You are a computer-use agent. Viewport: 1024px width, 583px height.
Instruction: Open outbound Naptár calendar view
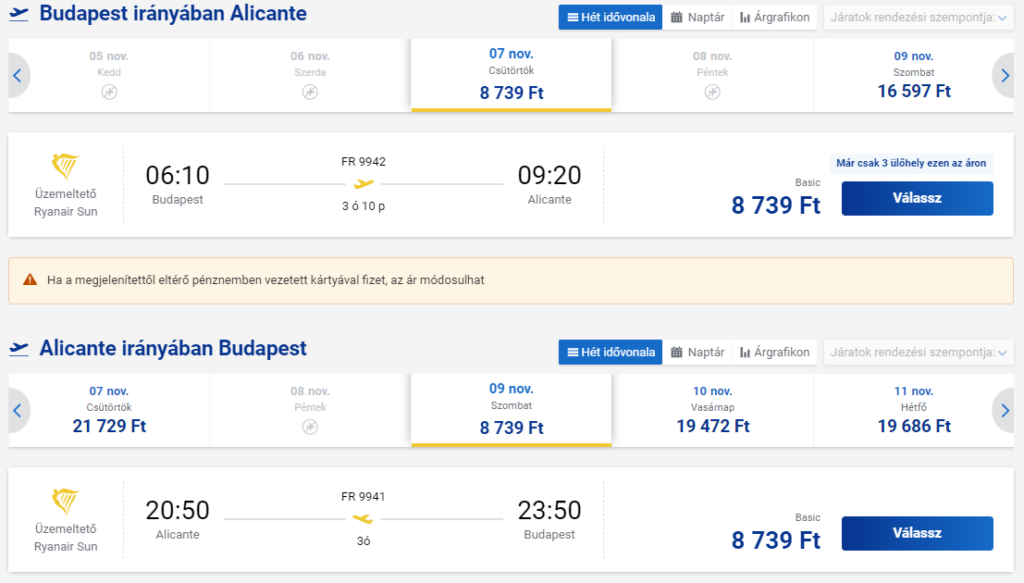[697, 17]
